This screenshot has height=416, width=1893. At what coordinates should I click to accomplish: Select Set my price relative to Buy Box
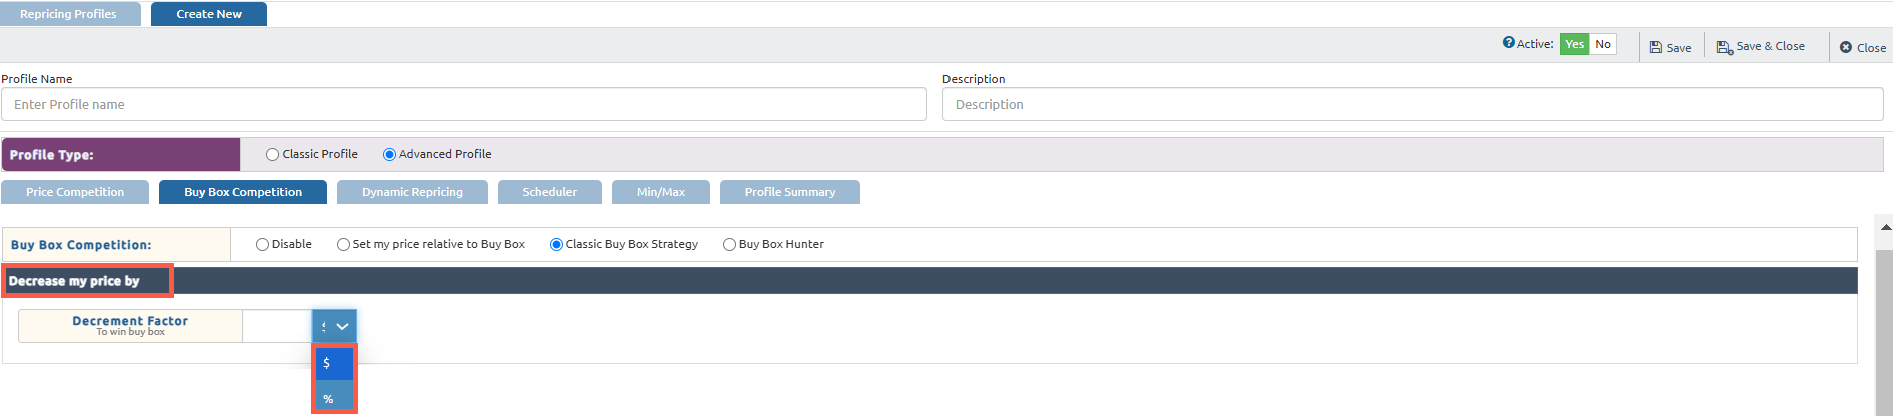coord(343,245)
